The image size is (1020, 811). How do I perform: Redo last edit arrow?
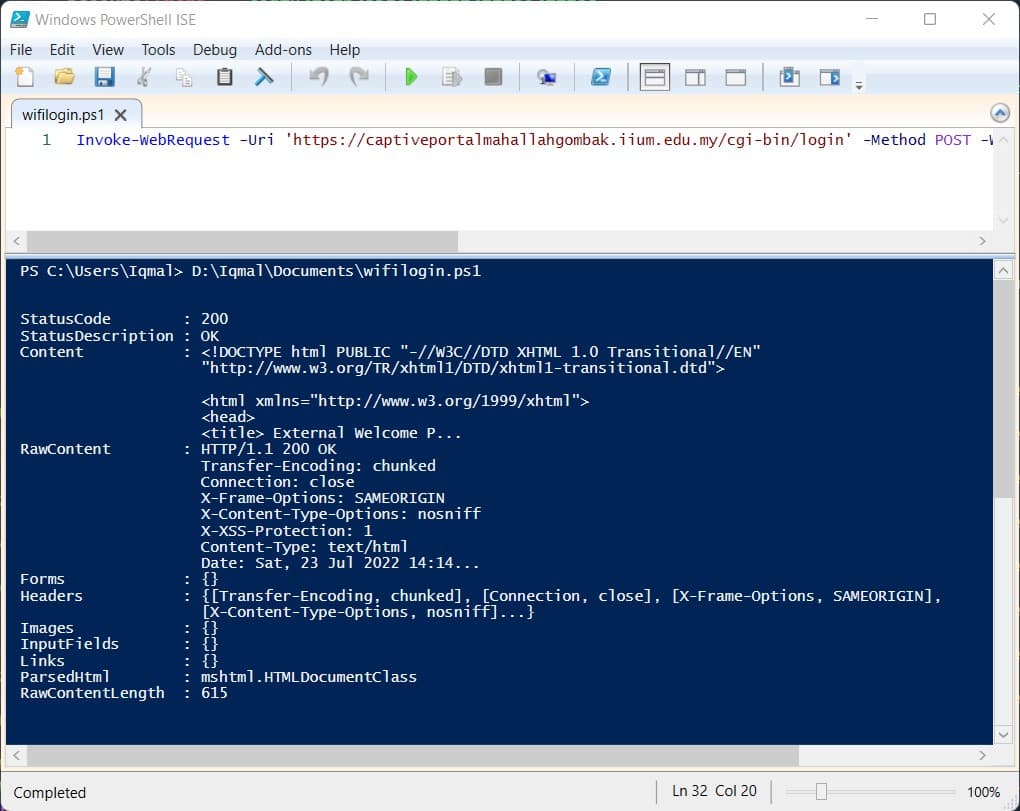(358, 77)
